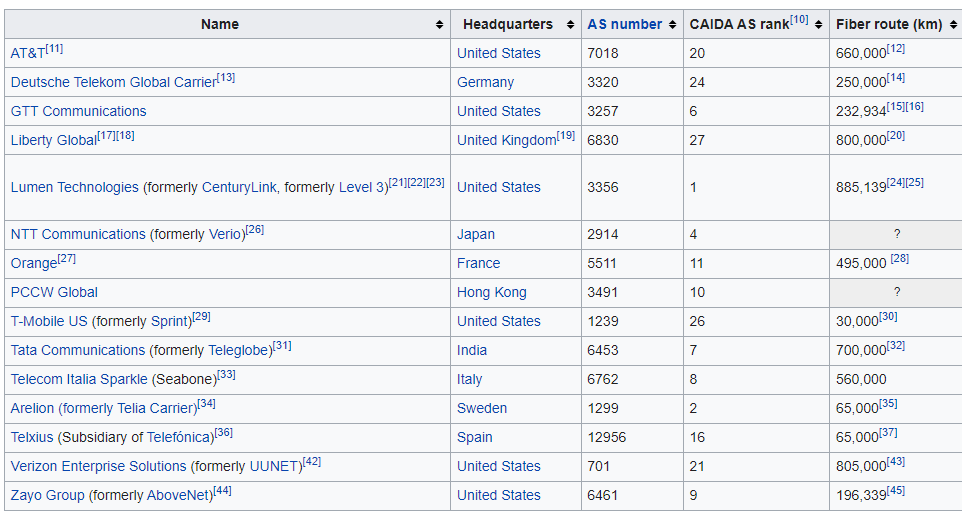Click Sweden in the Arelion row
Image resolution: width=962 pixels, height=514 pixels.
[x=482, y=408]
